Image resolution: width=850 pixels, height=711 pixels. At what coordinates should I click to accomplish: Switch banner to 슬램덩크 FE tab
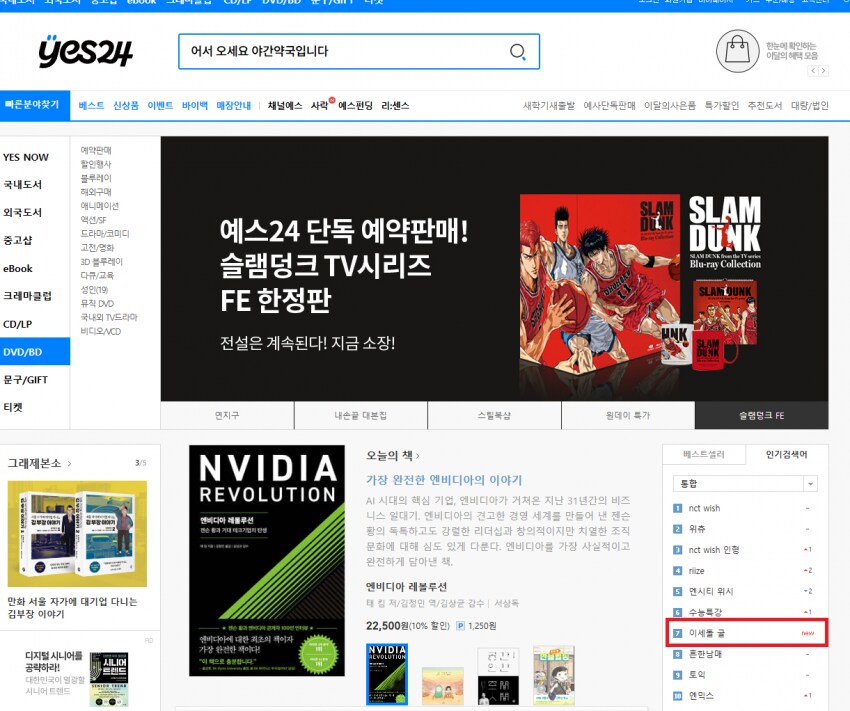[x=762, y=416]
